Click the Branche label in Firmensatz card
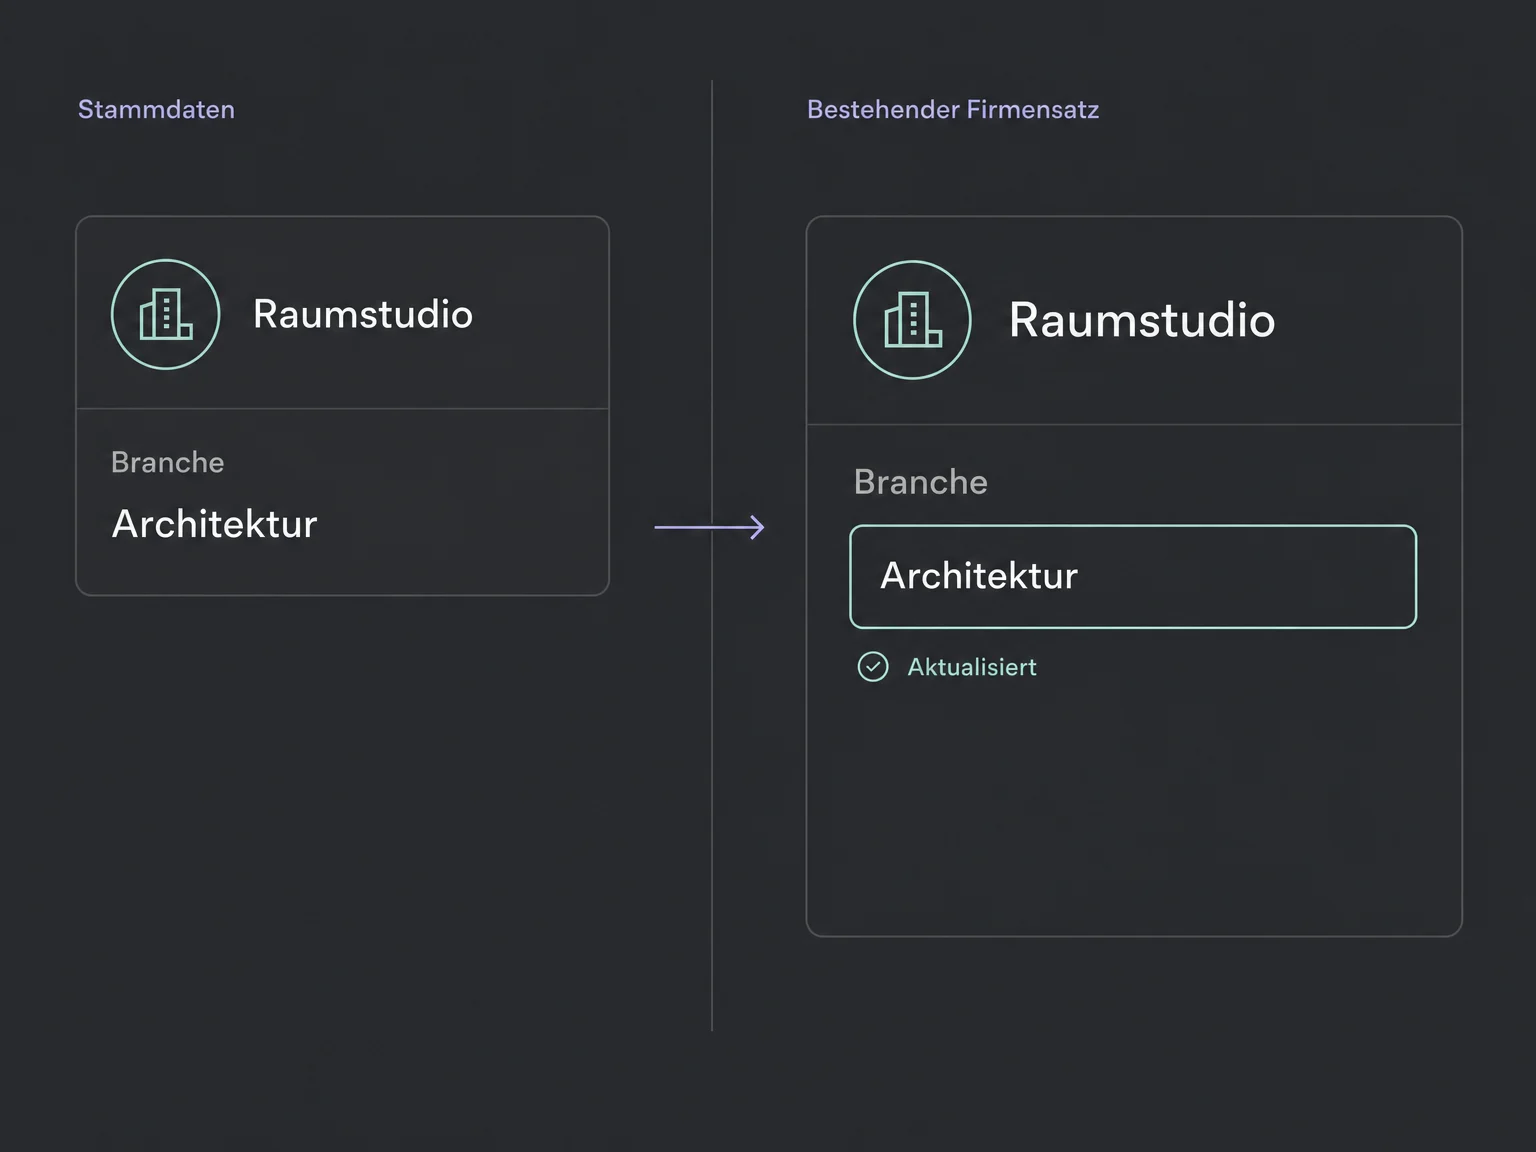The image size is (1536, 1152). coord(920,482)
